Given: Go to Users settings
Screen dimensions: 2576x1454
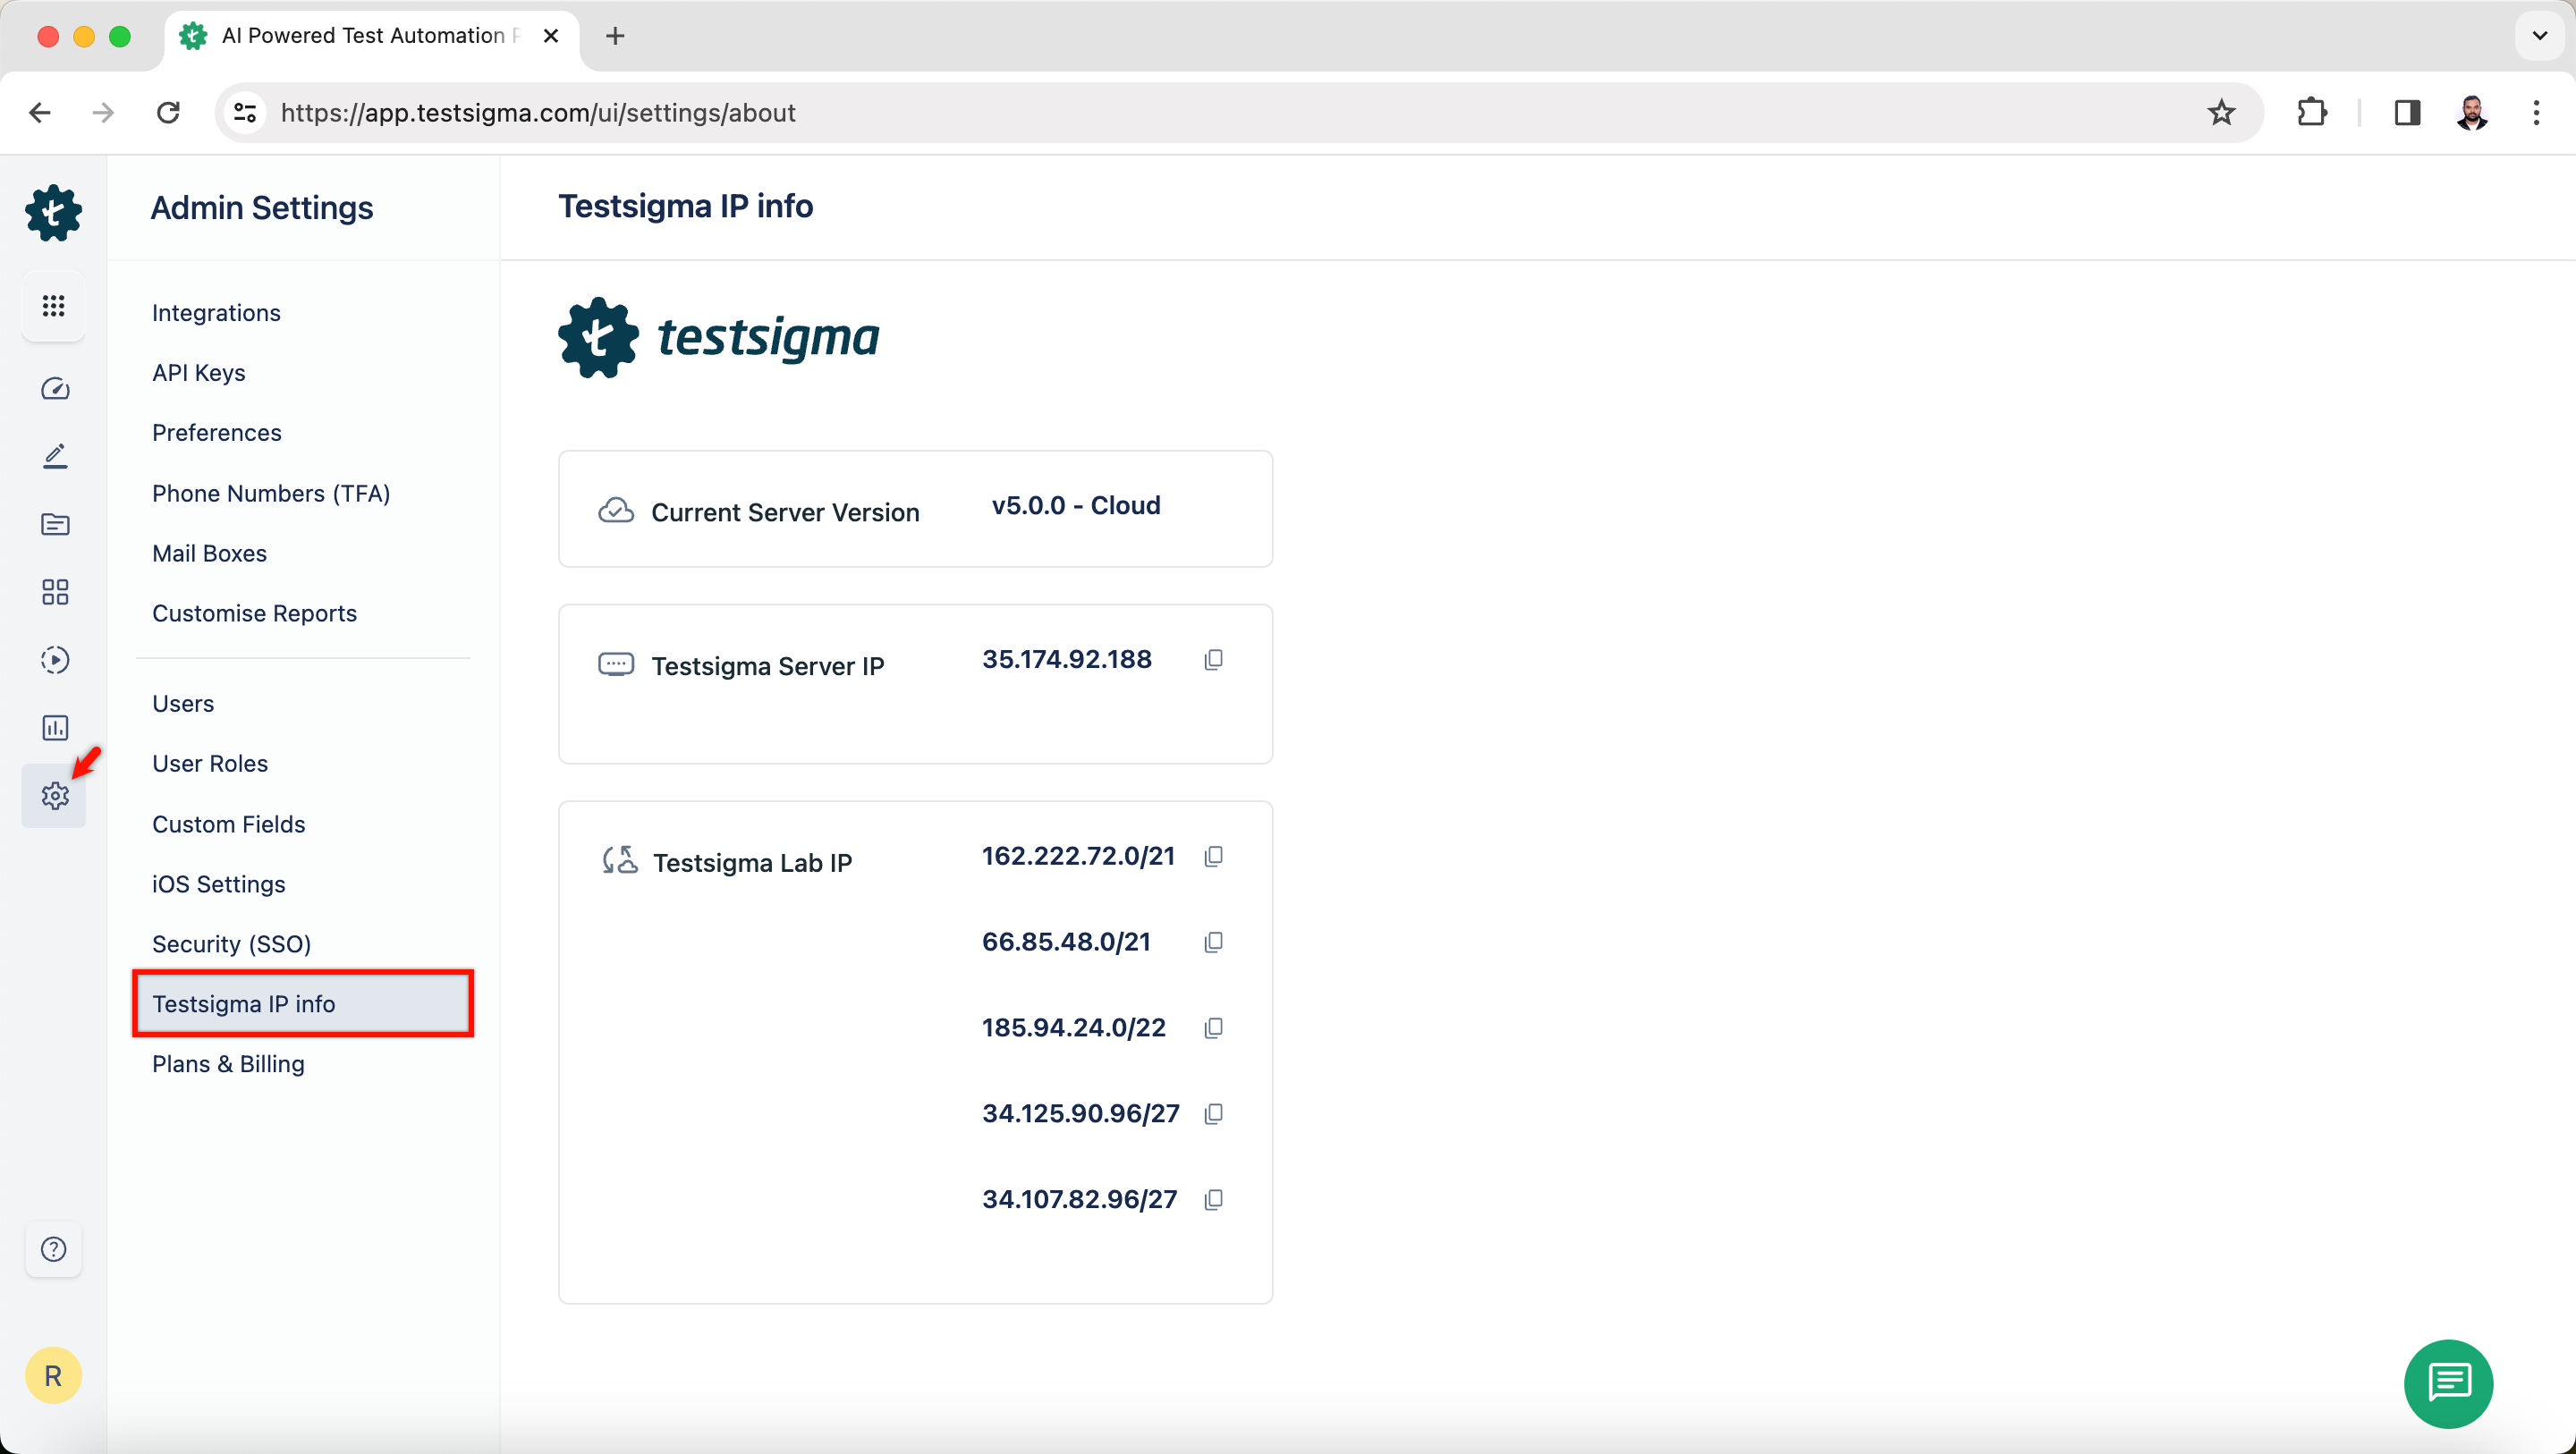Looking at the screenshot, I should click(183, 704).
